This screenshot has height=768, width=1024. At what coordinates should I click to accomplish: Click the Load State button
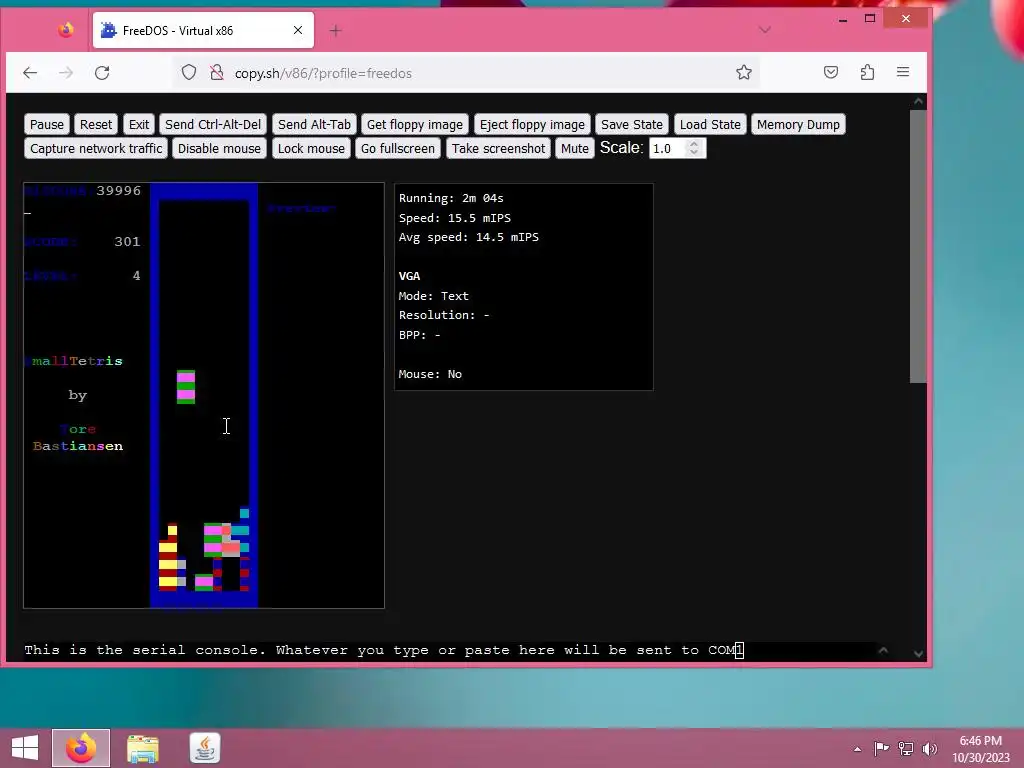710,124
